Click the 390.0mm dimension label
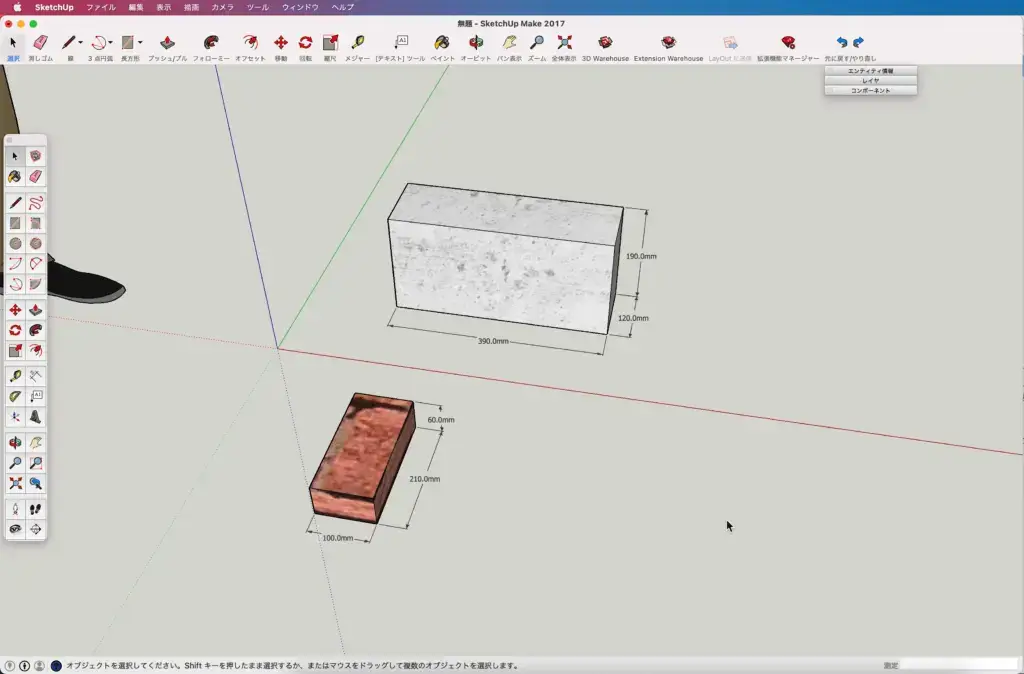This screenshot has width=1024, height=674. click(493, 341)
